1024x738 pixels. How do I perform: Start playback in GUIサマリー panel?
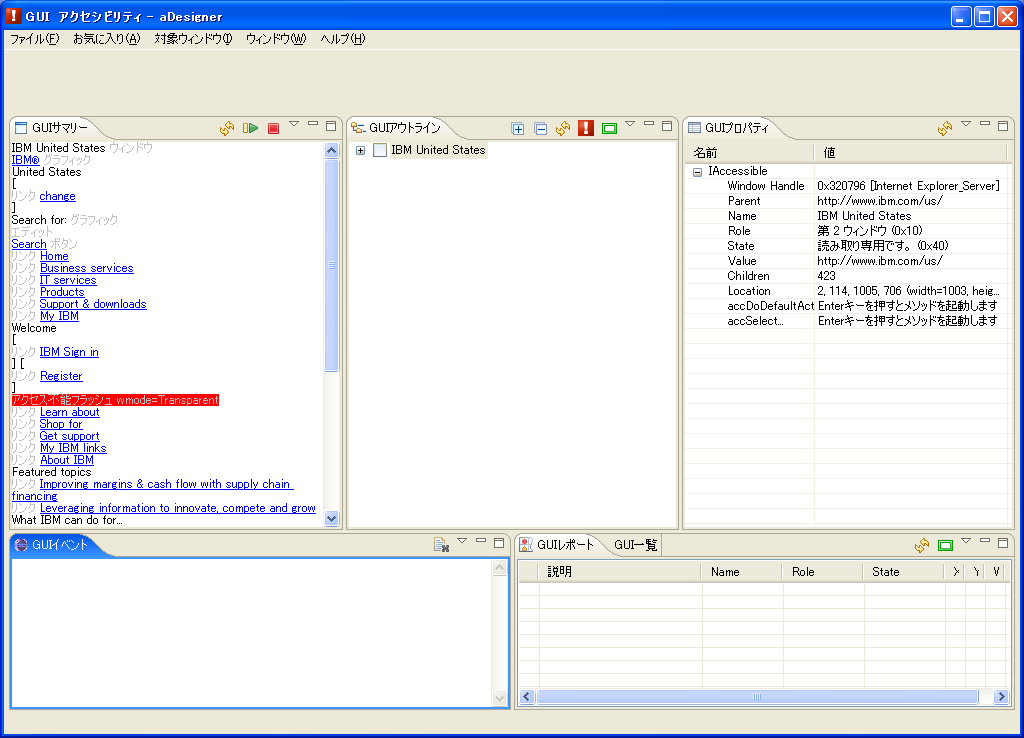[x=250, y=128]
